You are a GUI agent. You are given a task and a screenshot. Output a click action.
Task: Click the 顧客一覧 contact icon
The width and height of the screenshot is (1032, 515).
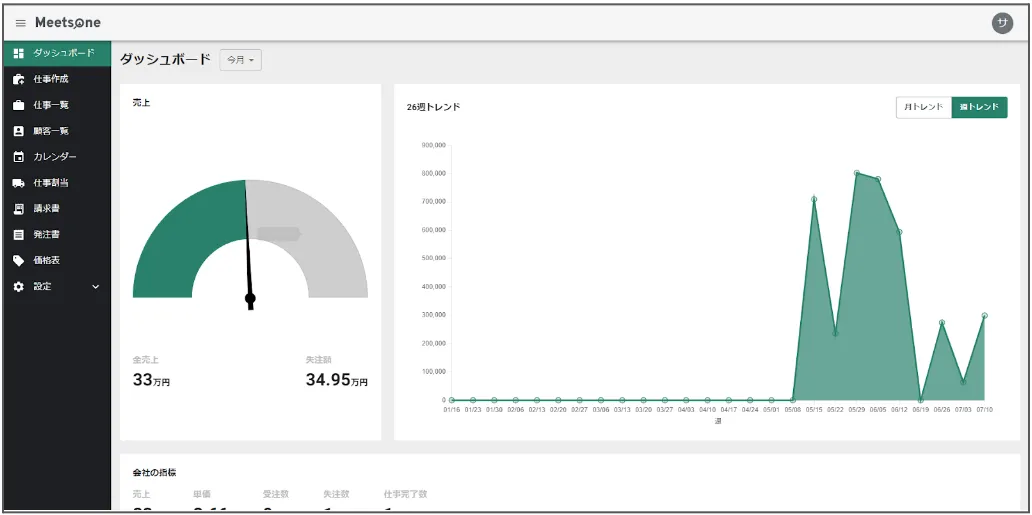click(x=18, y=131)
